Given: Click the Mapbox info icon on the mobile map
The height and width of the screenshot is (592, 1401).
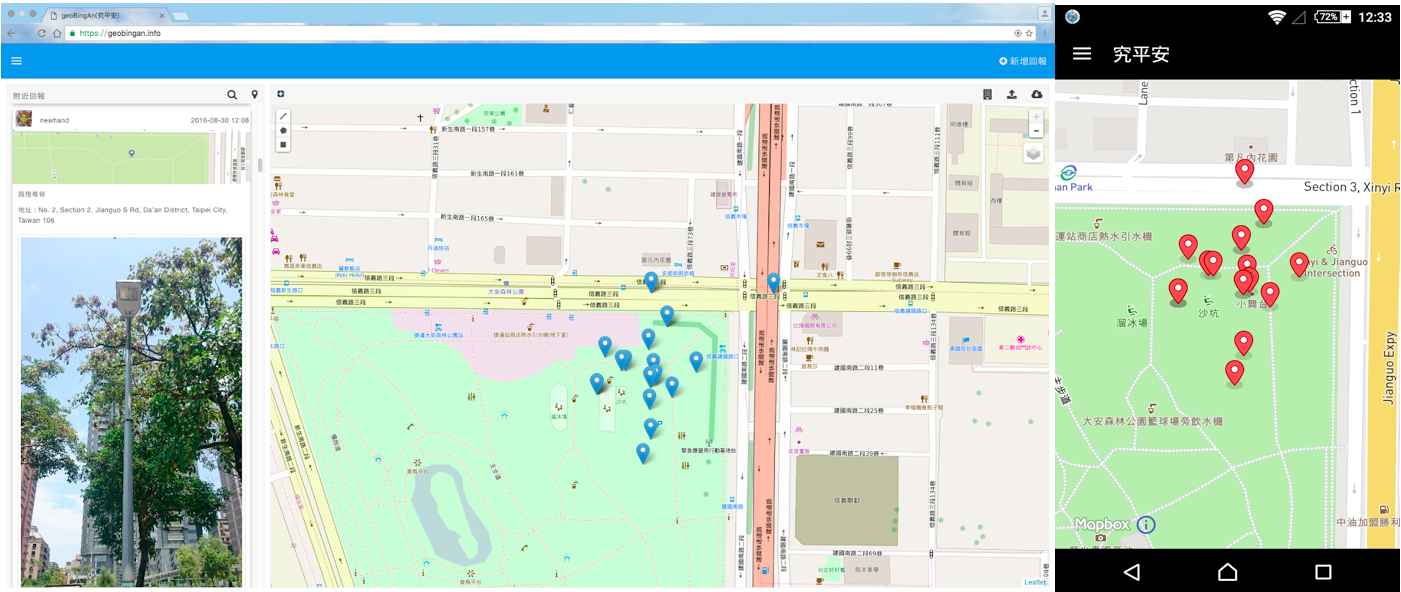Looking at the screenshot, I should 1146,524.
